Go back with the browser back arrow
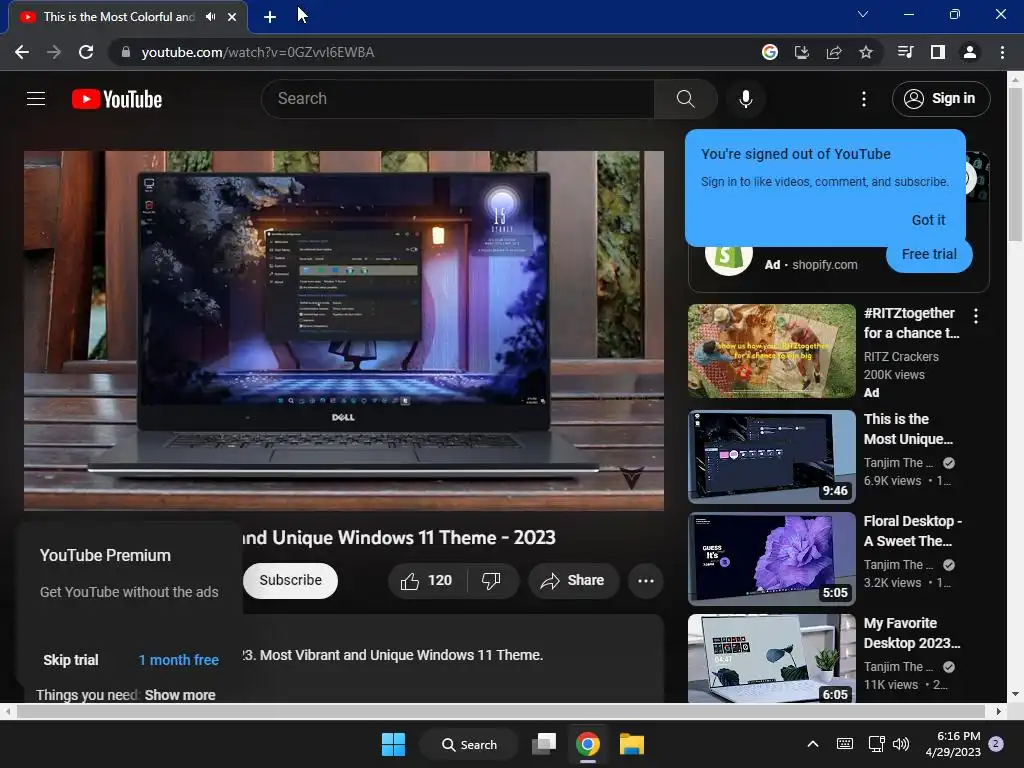 22,52
